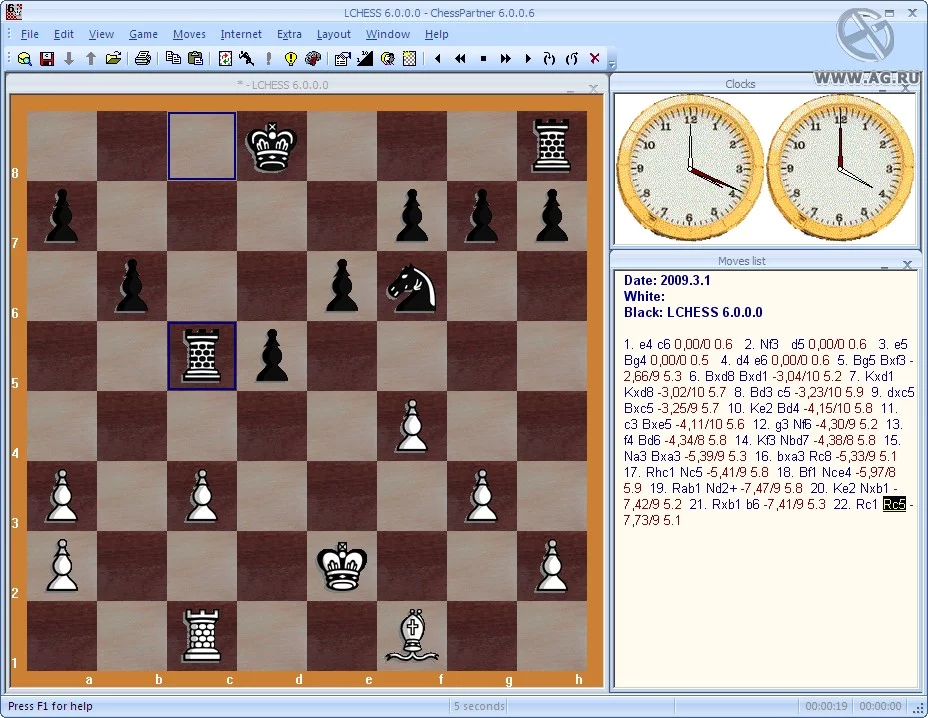
Task: Step forward one move with single right arrow
Action: pos(528,59)
